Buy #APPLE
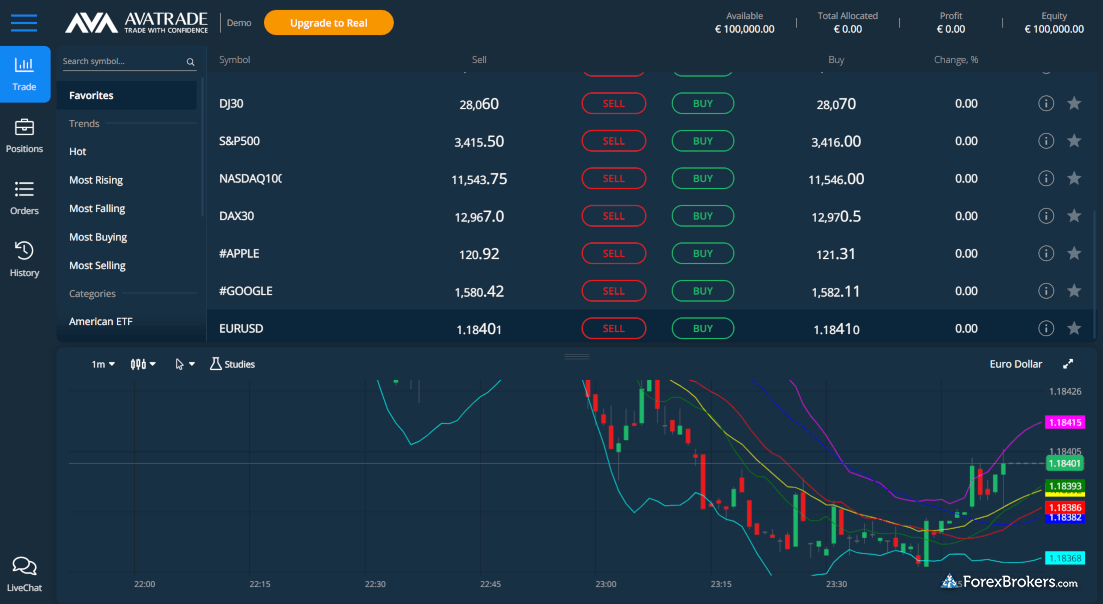 703,253
